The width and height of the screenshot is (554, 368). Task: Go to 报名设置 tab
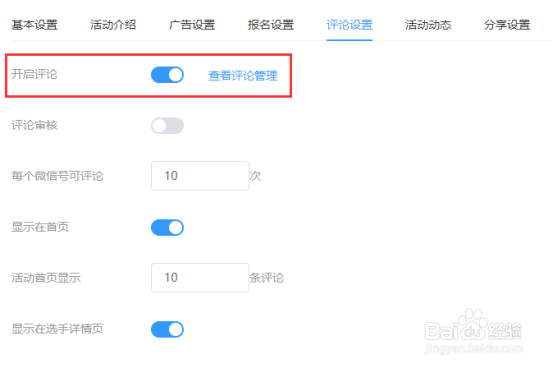click(x=271, y=25)
